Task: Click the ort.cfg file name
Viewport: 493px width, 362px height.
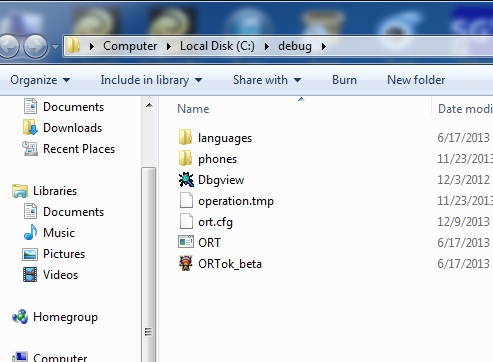Action: pyautogui.click(x=215, y=222)
